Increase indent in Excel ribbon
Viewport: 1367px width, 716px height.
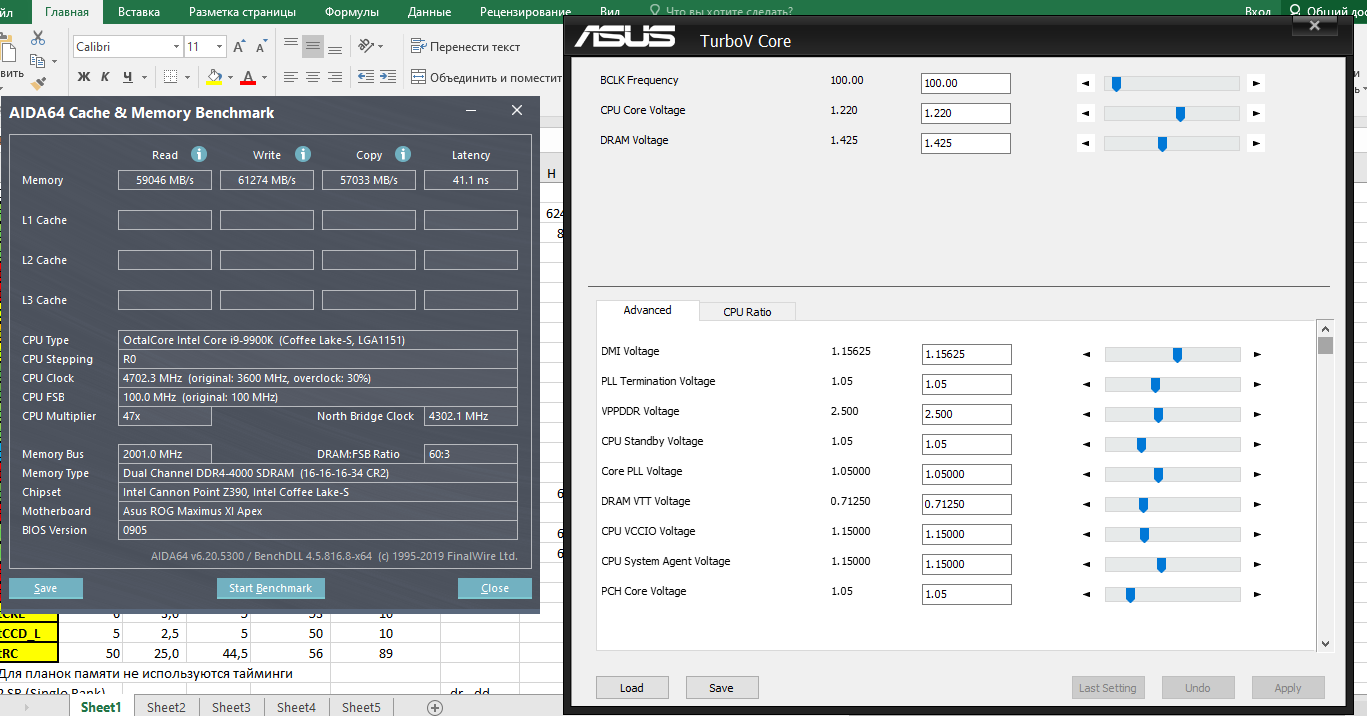[x=388, y=77]
